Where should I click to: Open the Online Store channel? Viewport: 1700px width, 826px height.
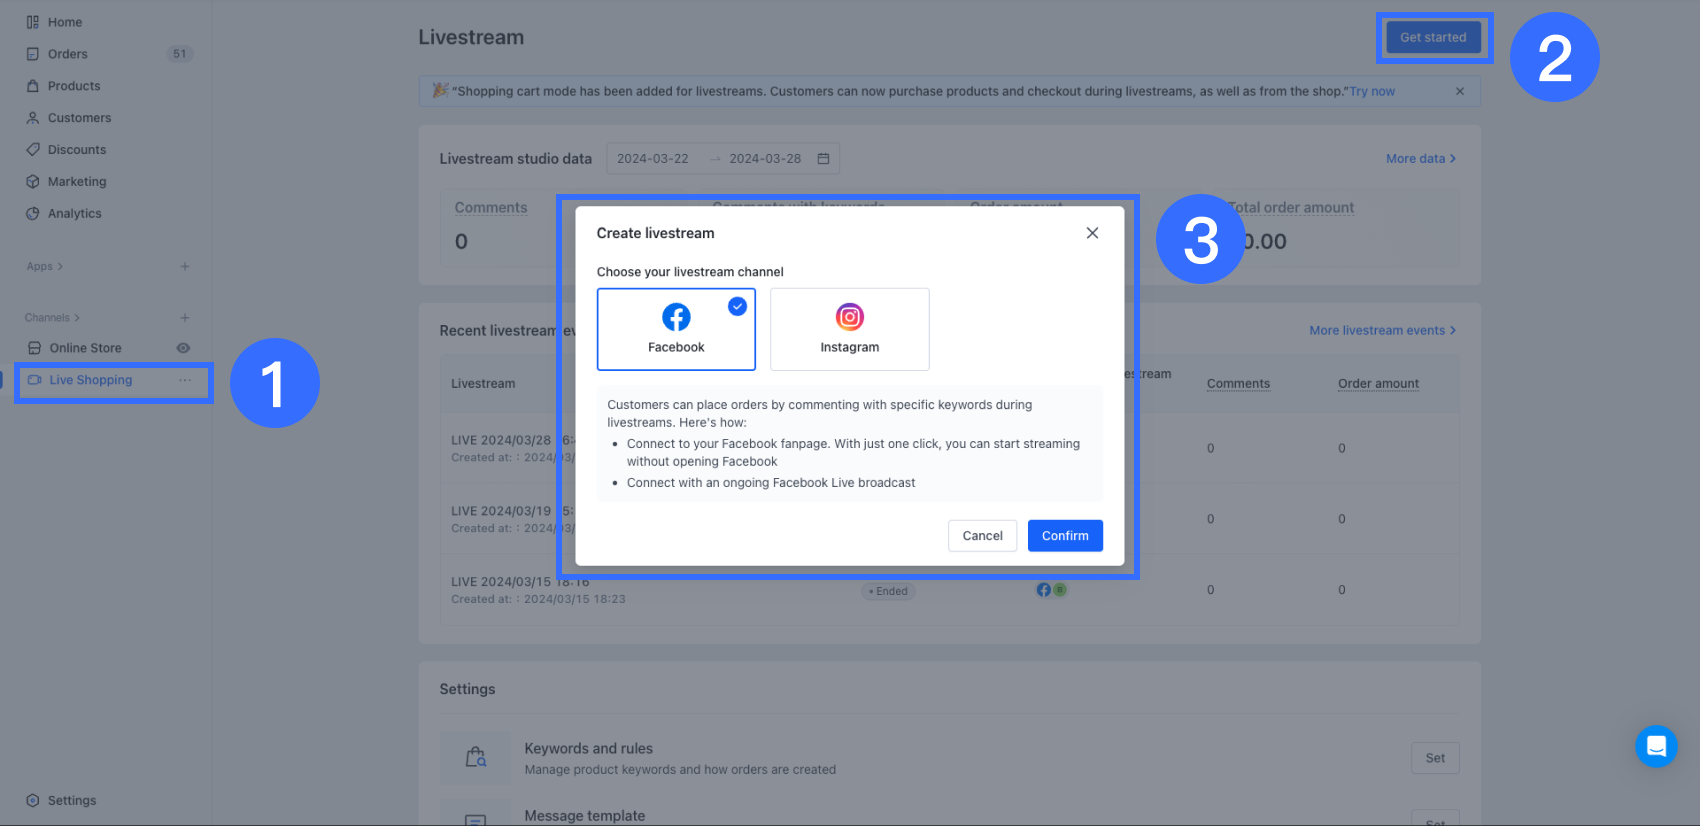pyautogui.click(x=85, y=348)
